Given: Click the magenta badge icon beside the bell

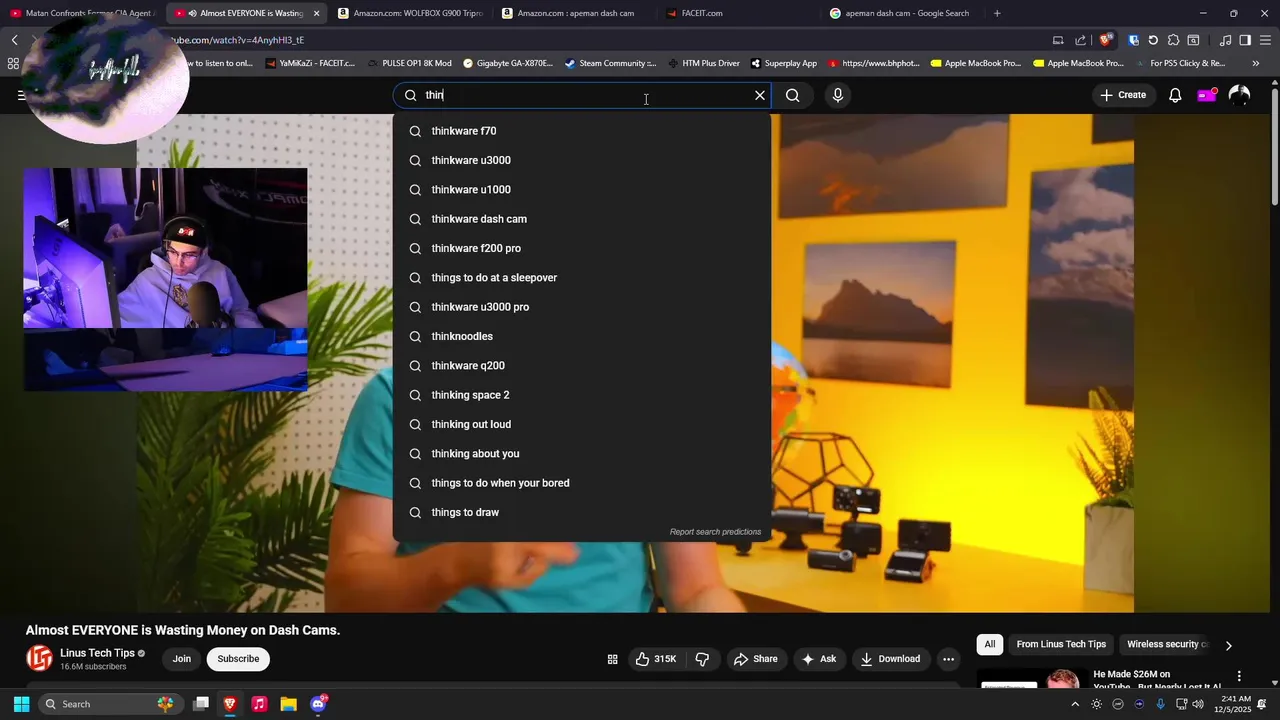Looking at the screenshot, I should [1207, 95].
